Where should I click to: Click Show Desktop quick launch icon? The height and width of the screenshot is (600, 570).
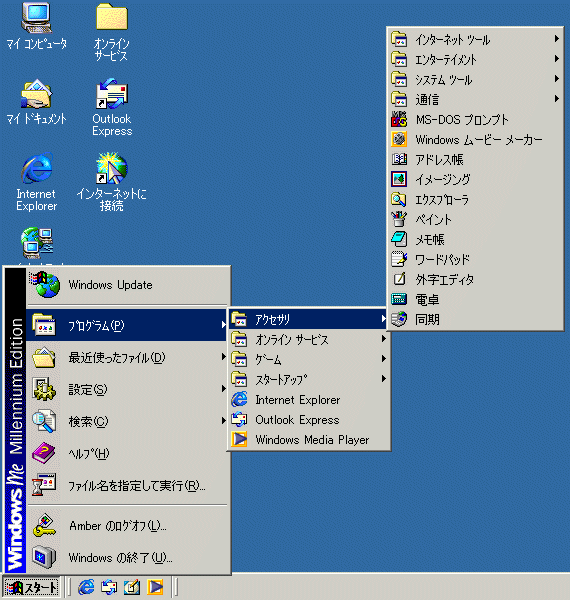(132, 587)
